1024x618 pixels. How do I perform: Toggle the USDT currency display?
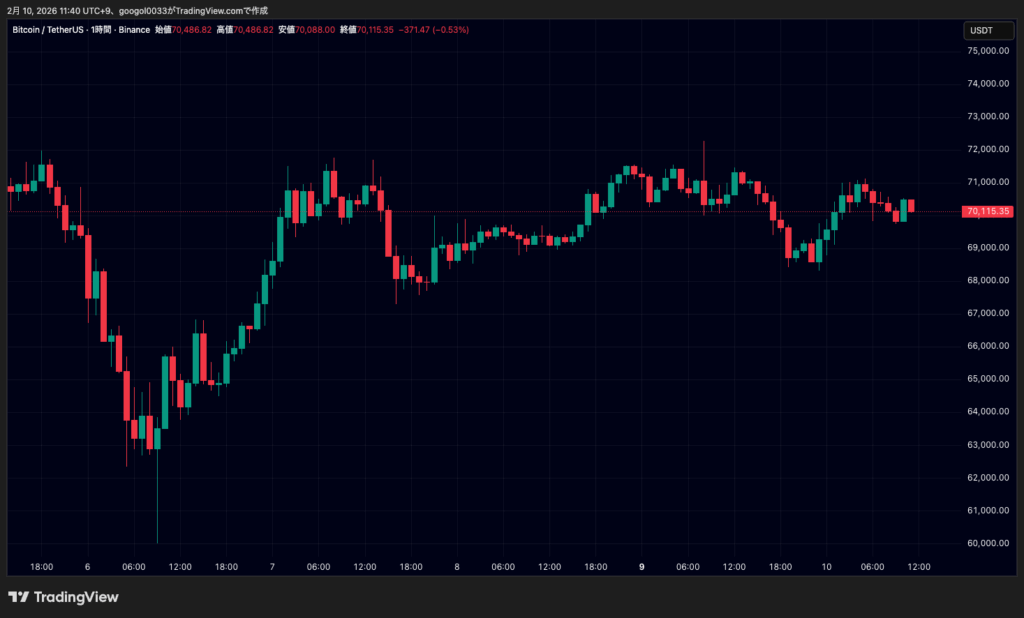(988, 30)
